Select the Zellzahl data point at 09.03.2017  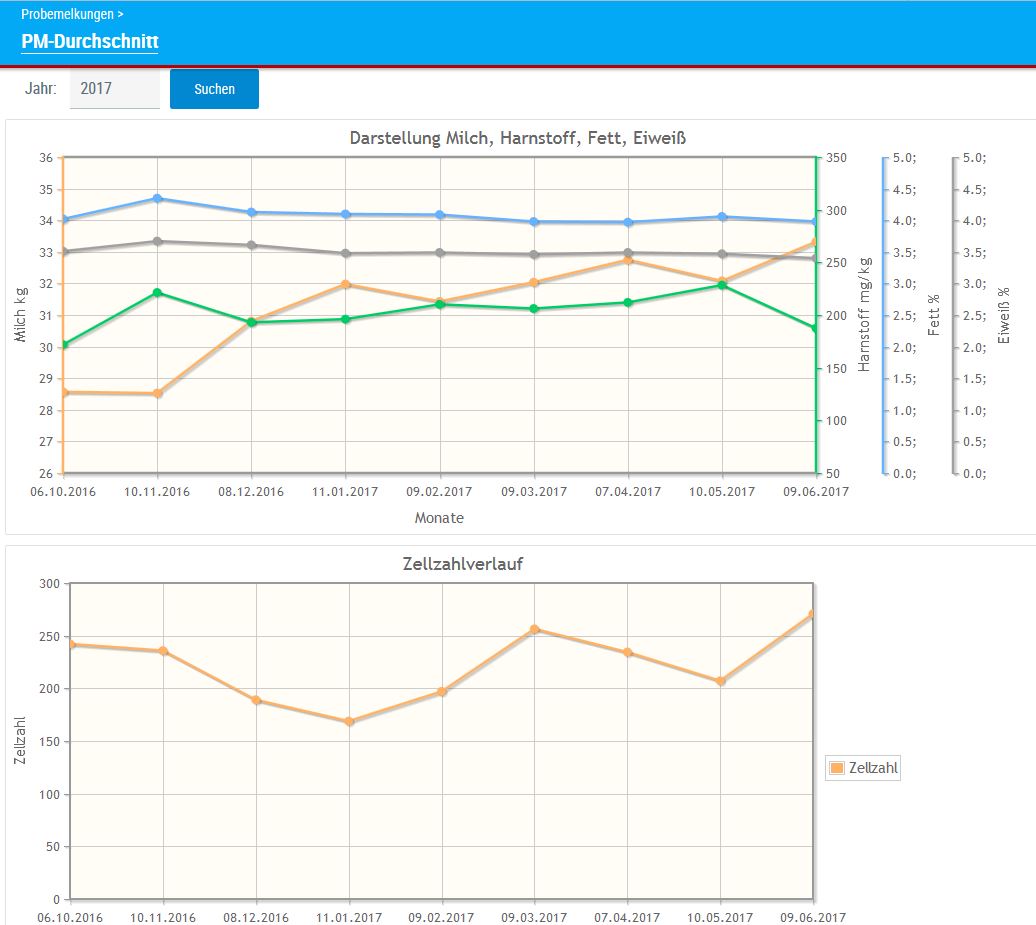pos(535,629)
